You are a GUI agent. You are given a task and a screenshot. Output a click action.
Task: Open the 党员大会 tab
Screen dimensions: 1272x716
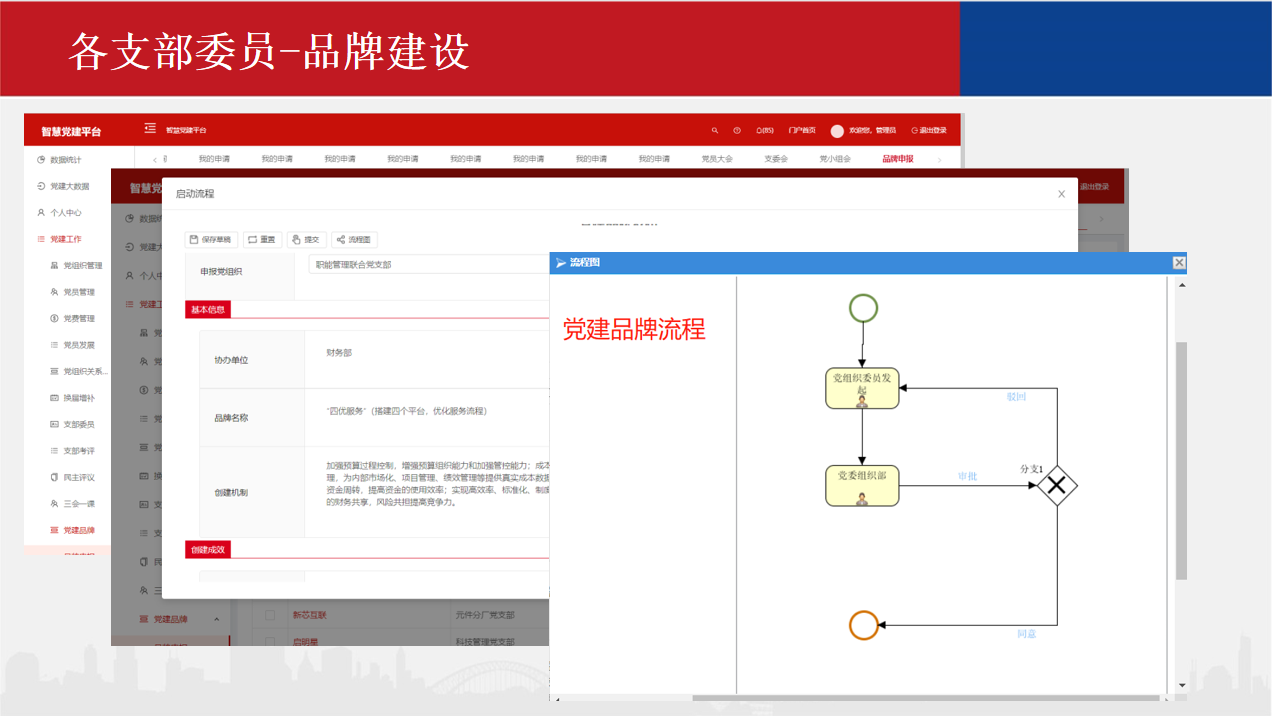716,159
